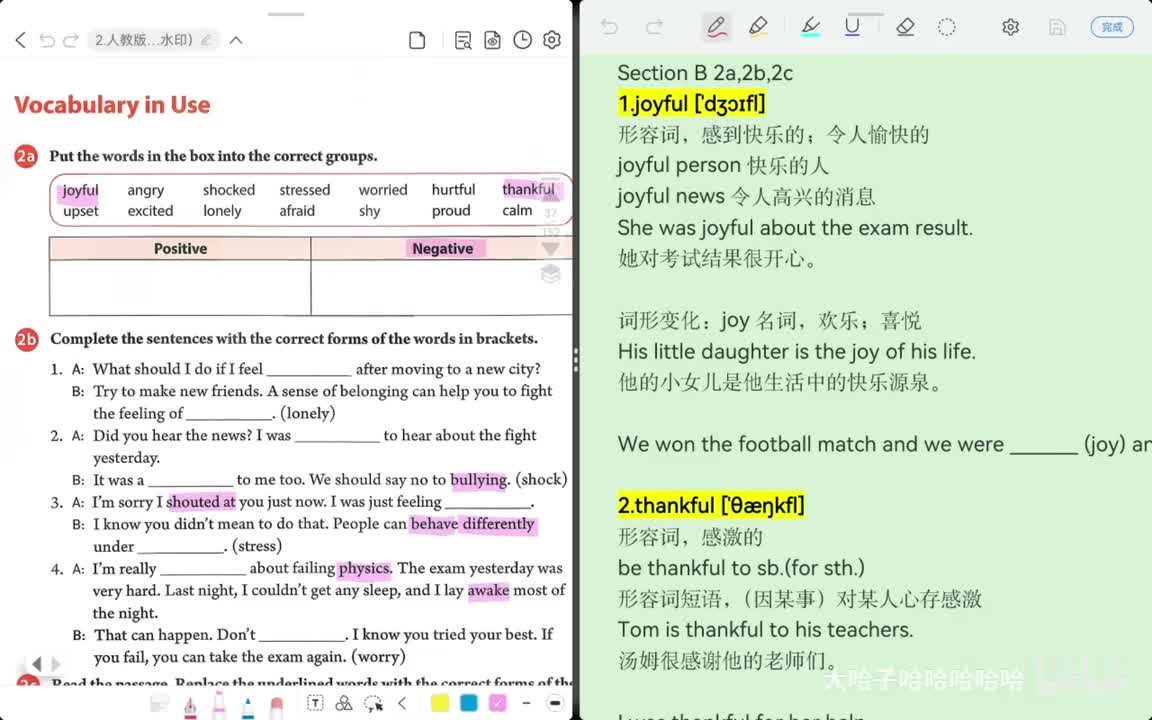Select the lasso selection circle tool
Screen dimensions: 1152x720
click(947, 27)
